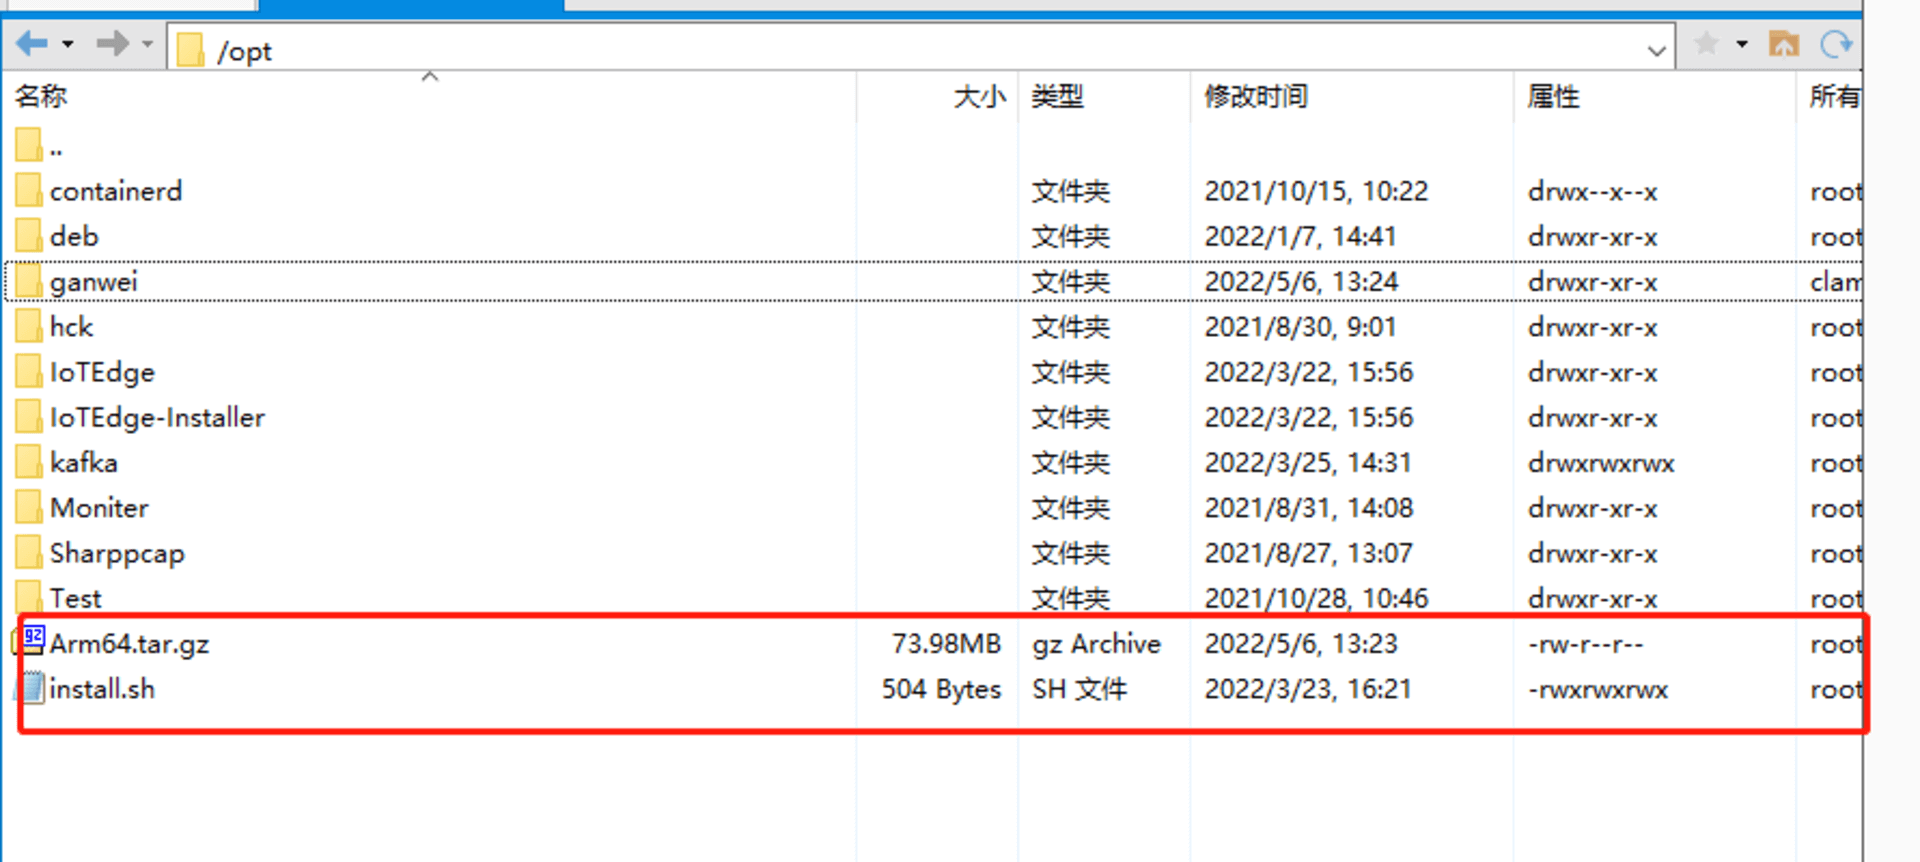Click the IoTEdge-Installer folder icon
Screen dimensions: 1920x862
click(28, 417)
